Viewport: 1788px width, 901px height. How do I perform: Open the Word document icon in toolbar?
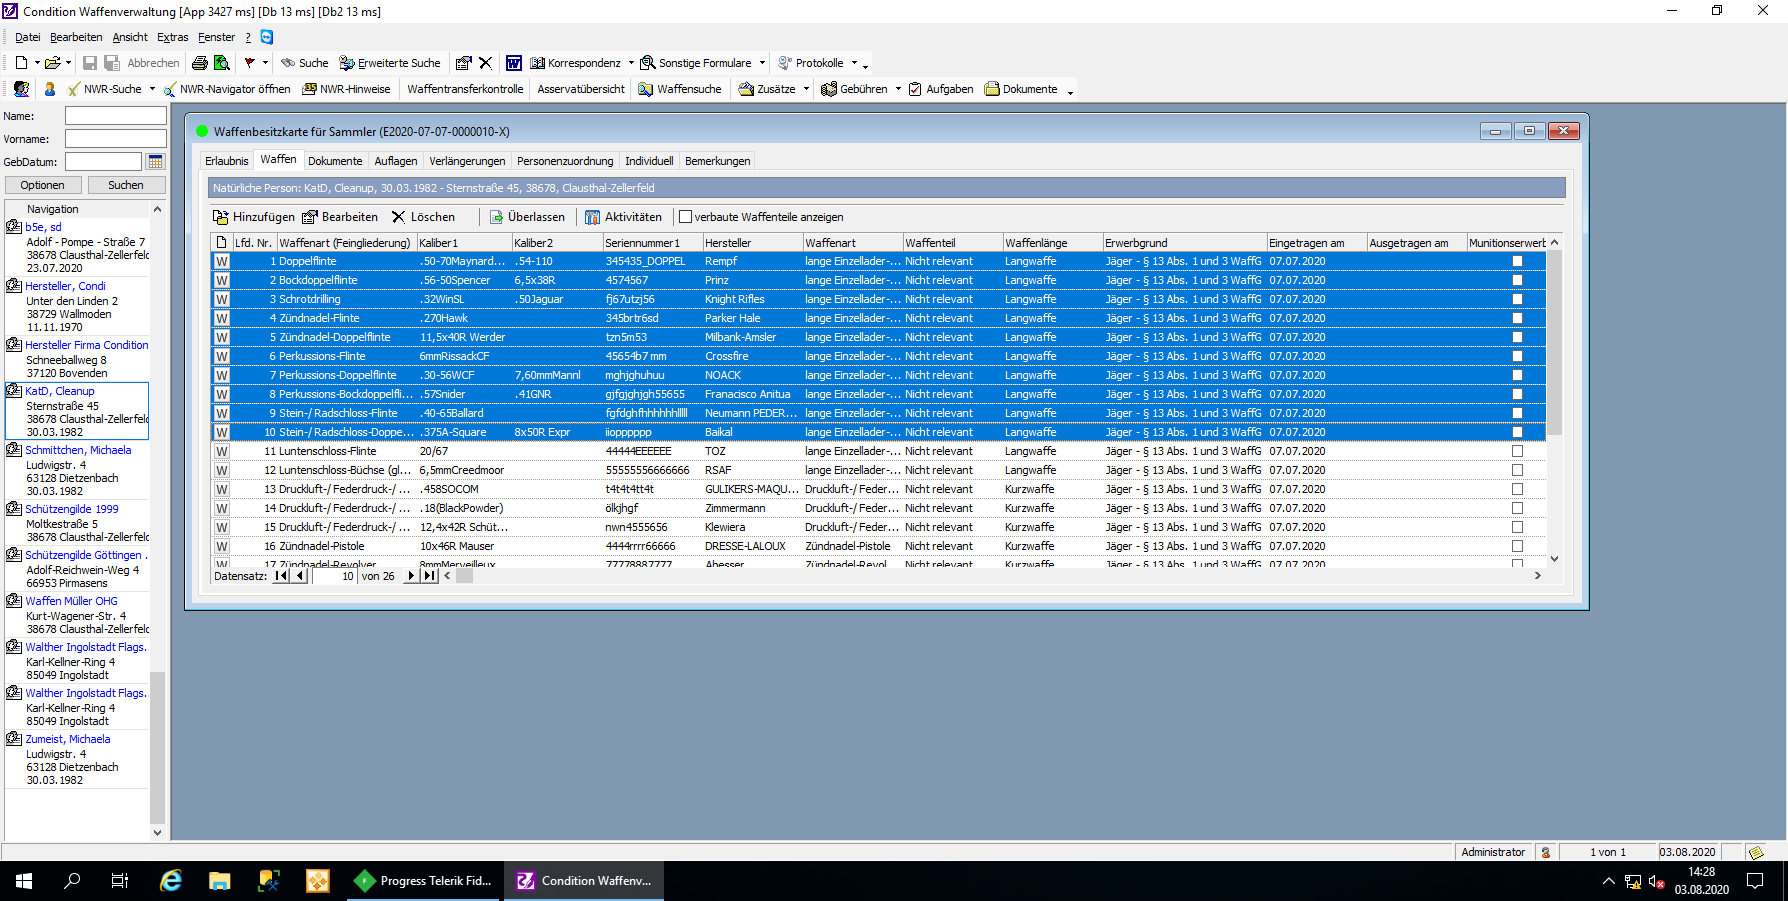pyautogui.click(x=513, y=63)
